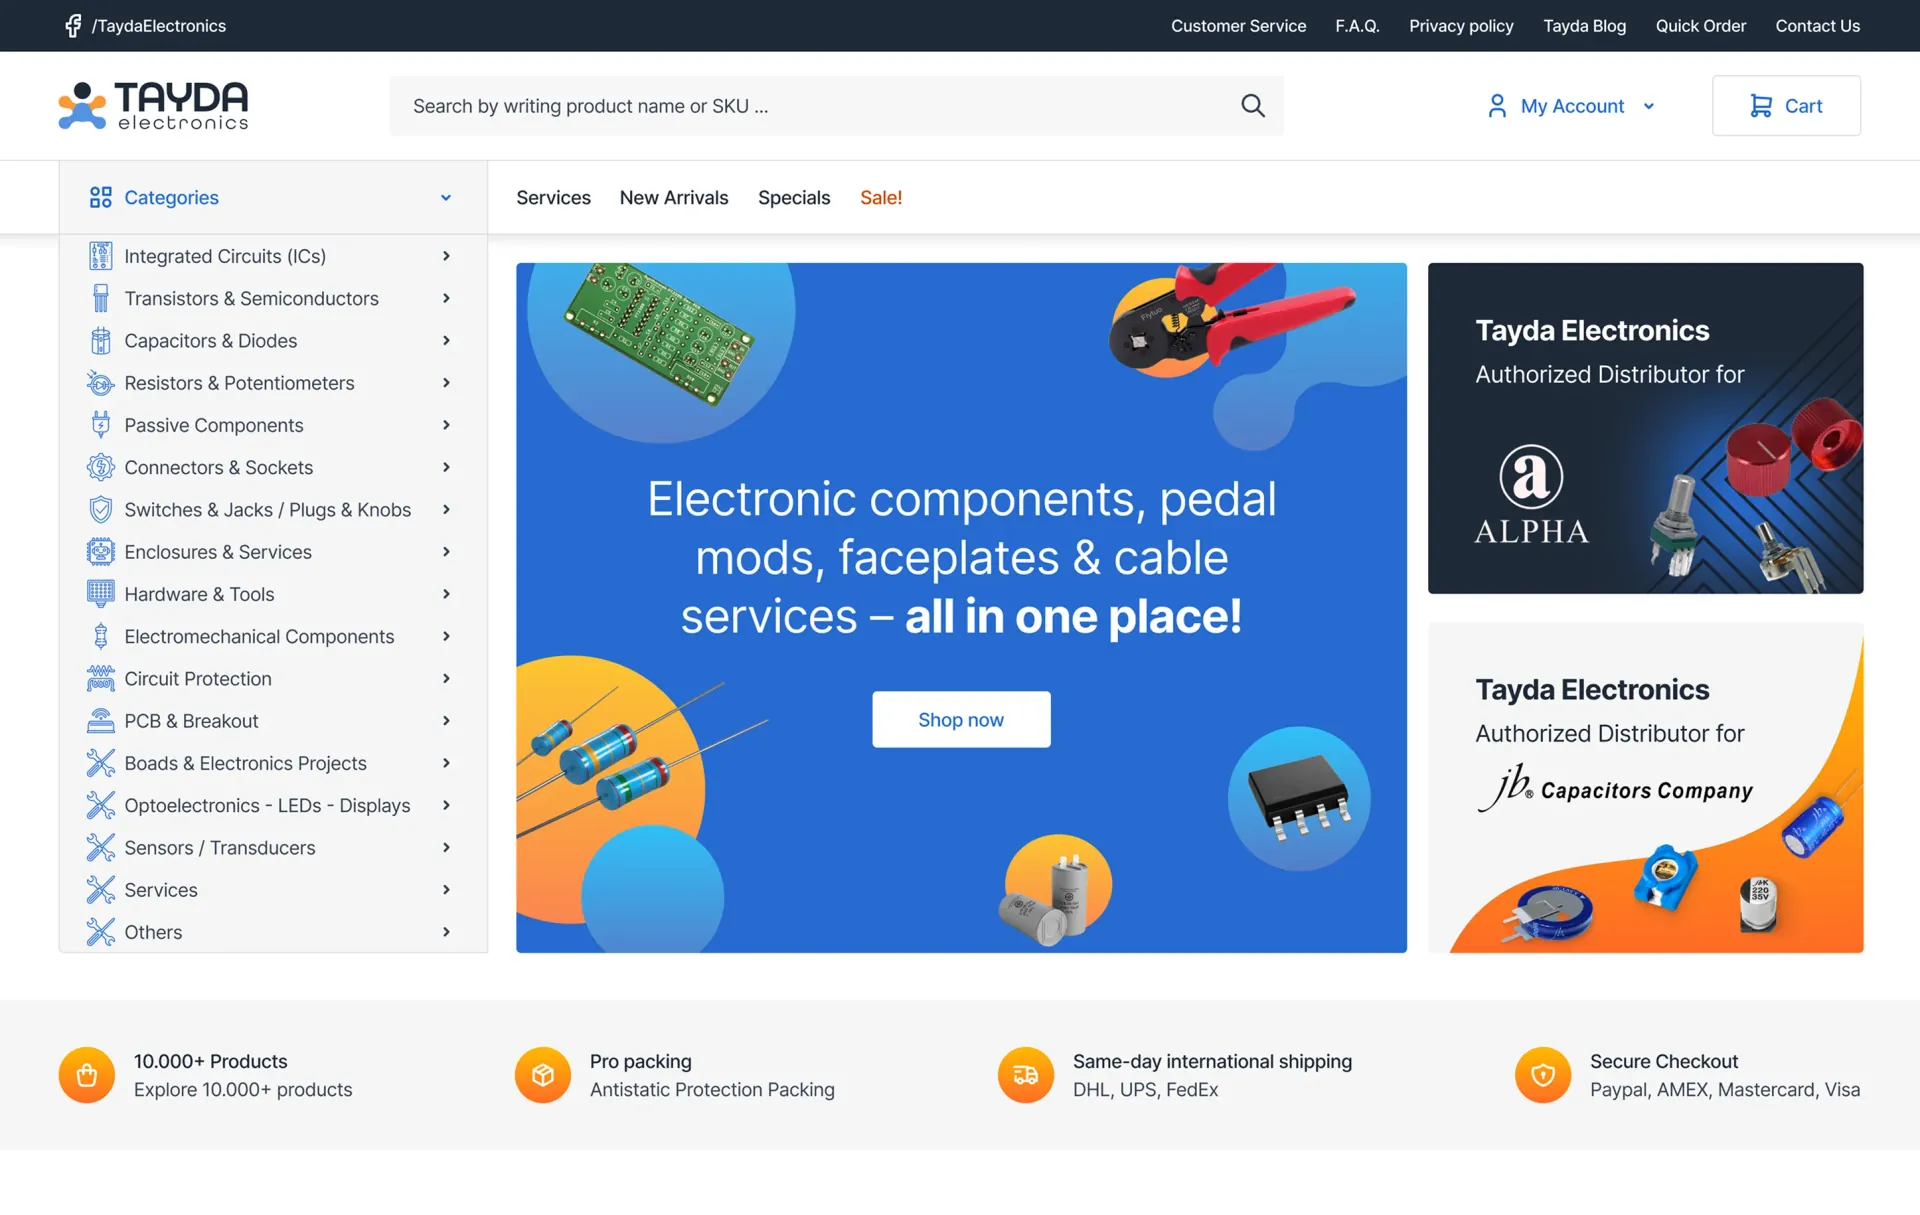
Task: Open the F.A.Q. link
Action: click(1357, 26)
